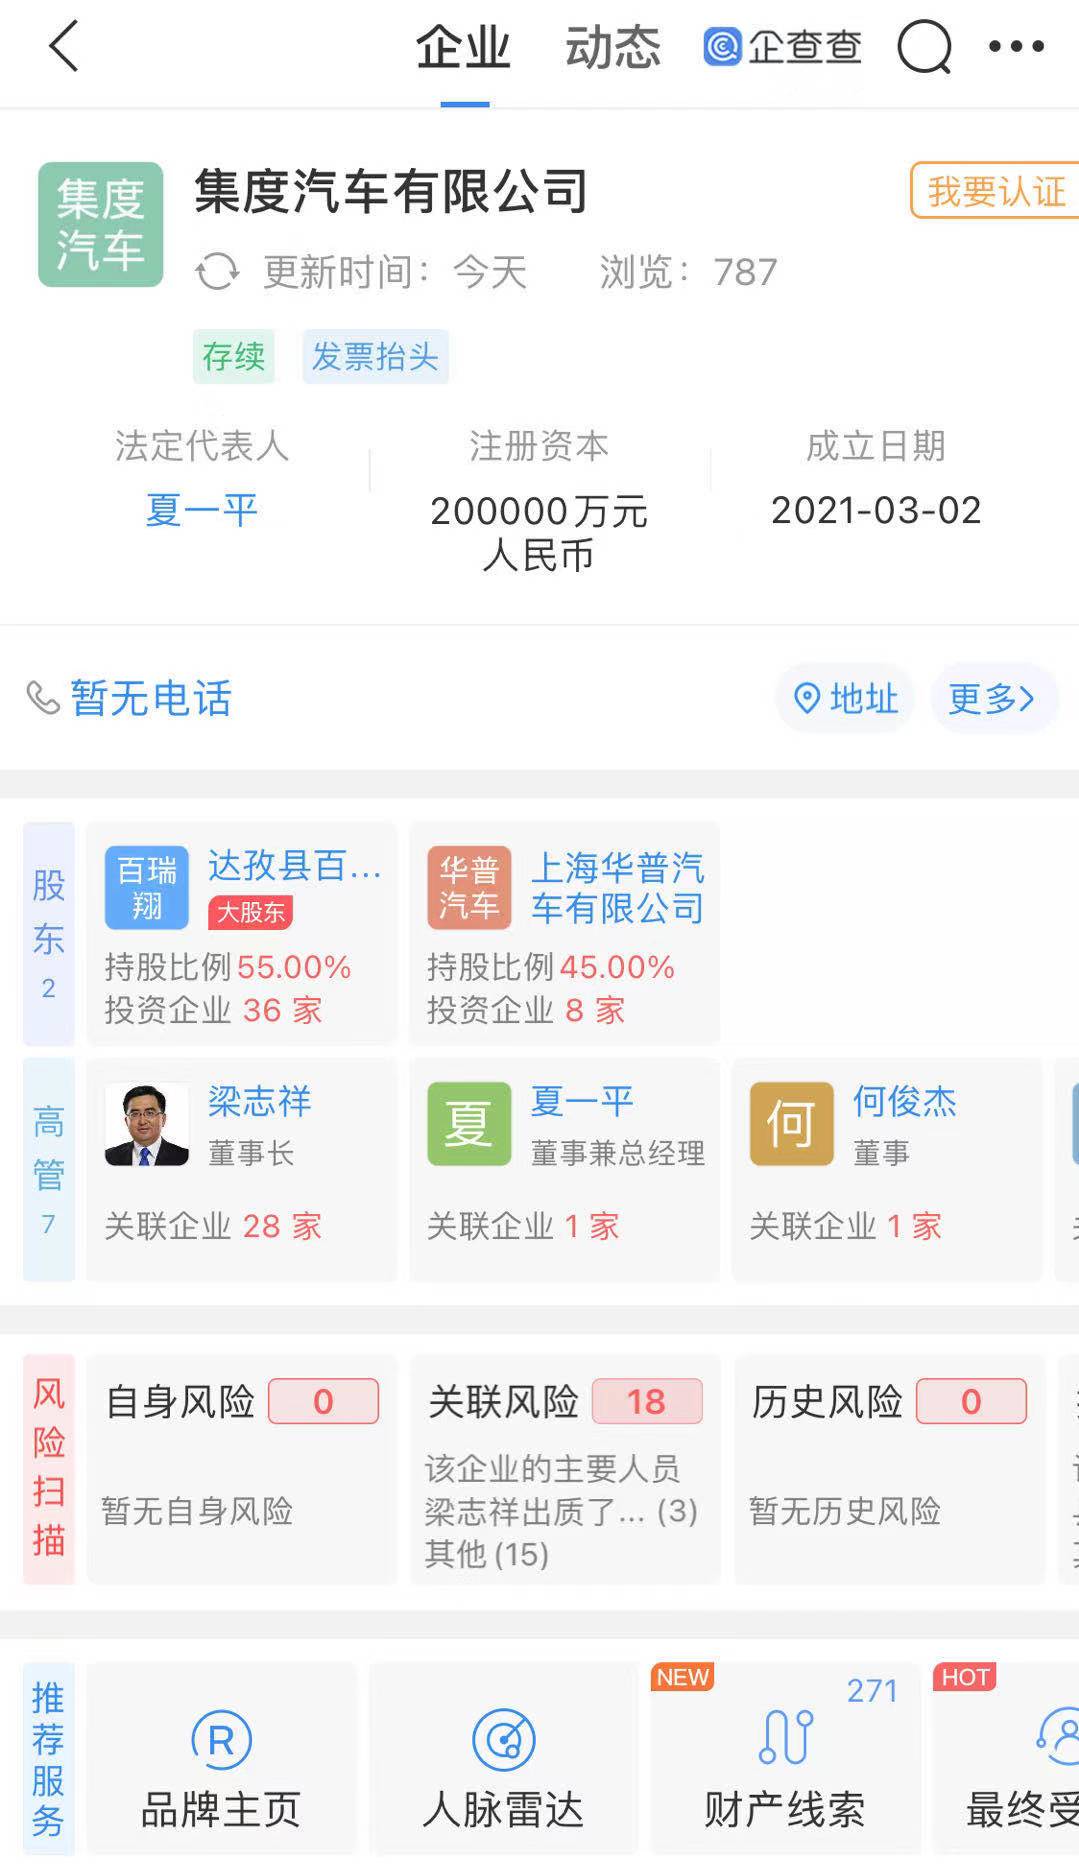This screenshot has height=1874, width=1079.
Task: Tap registered capital 200000万元 人民币
Action: click(x=539, y=532)
